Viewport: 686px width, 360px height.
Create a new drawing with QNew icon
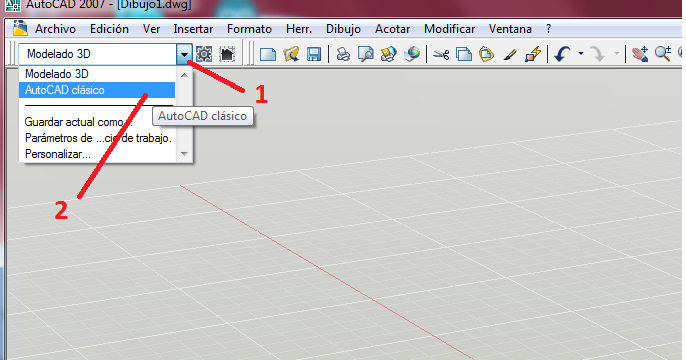pyautogui.click(x=268, y=54)
